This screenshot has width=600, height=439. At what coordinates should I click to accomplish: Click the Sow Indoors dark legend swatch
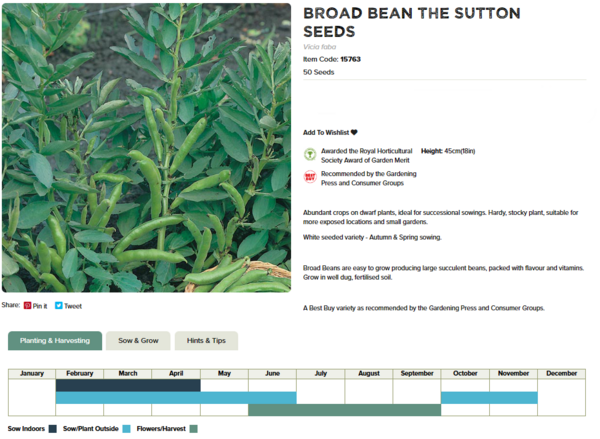(x=52, y=429)
